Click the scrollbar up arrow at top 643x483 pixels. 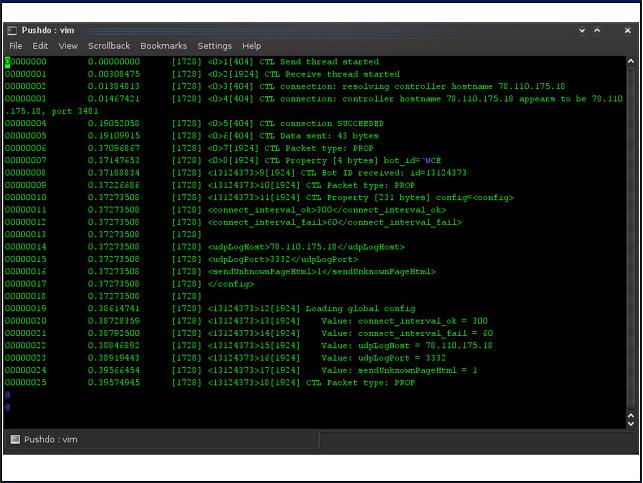tap(631, 60)
